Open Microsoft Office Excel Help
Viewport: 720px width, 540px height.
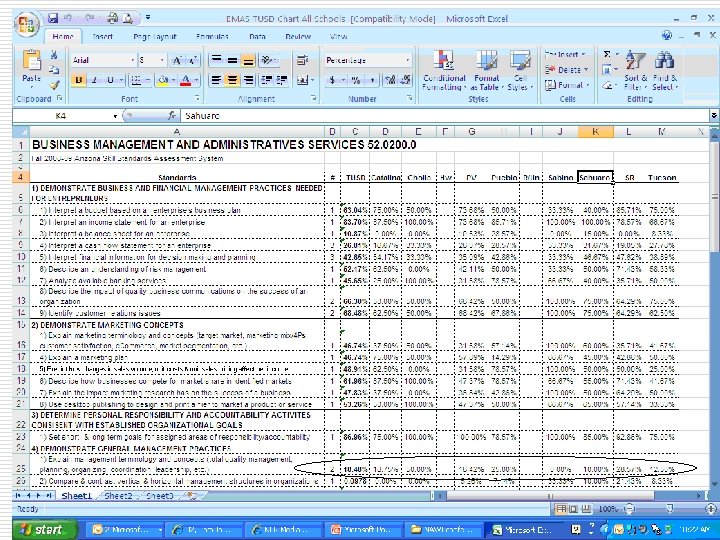coord(667,36)
